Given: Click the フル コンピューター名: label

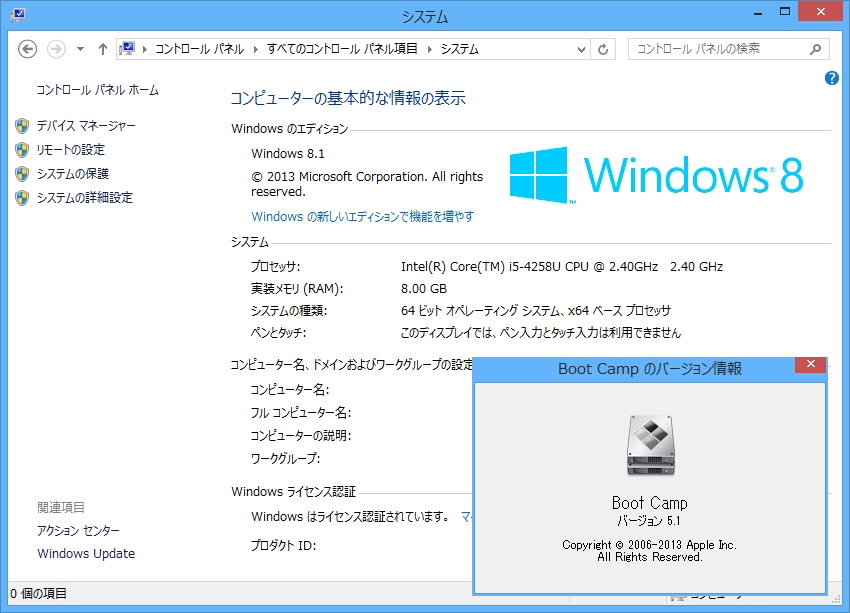Looking at the screenshot, I should [301, 412].
